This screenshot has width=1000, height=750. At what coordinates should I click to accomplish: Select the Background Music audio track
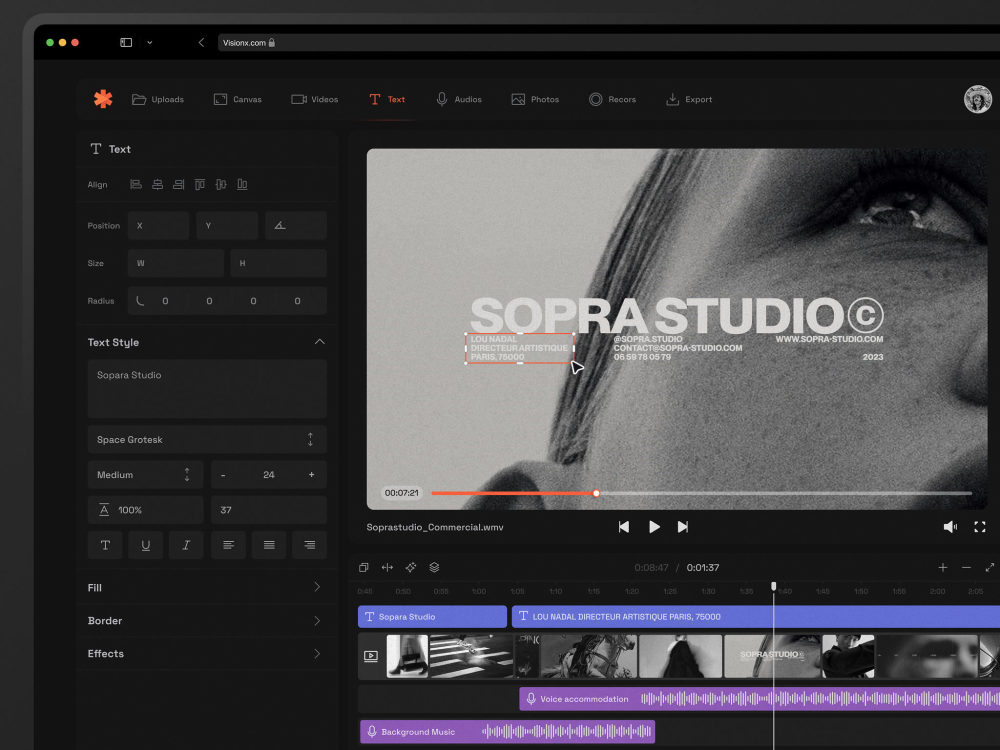tap(508, 732)
